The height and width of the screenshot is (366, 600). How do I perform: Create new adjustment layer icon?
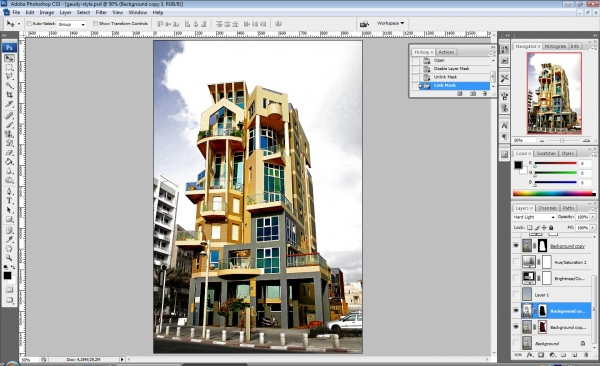point(552,355)
